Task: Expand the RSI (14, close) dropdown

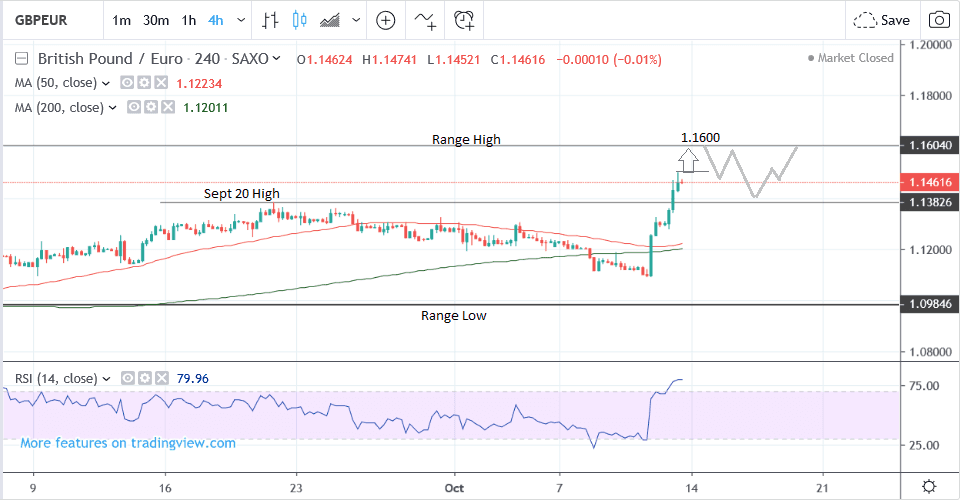Action: [x=107, y=379]
